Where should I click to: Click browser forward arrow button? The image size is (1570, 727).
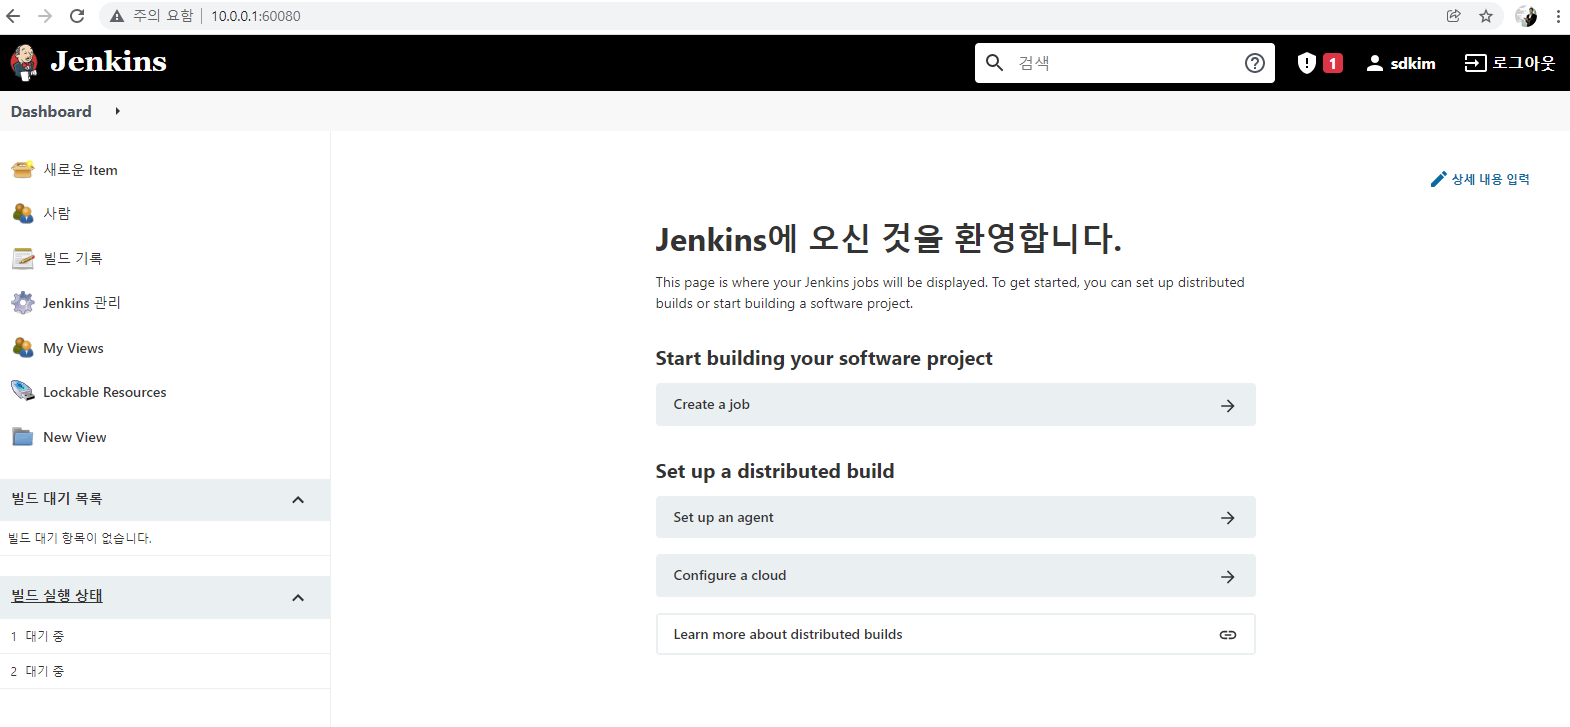pyautogui.click(x=45, y=16)
